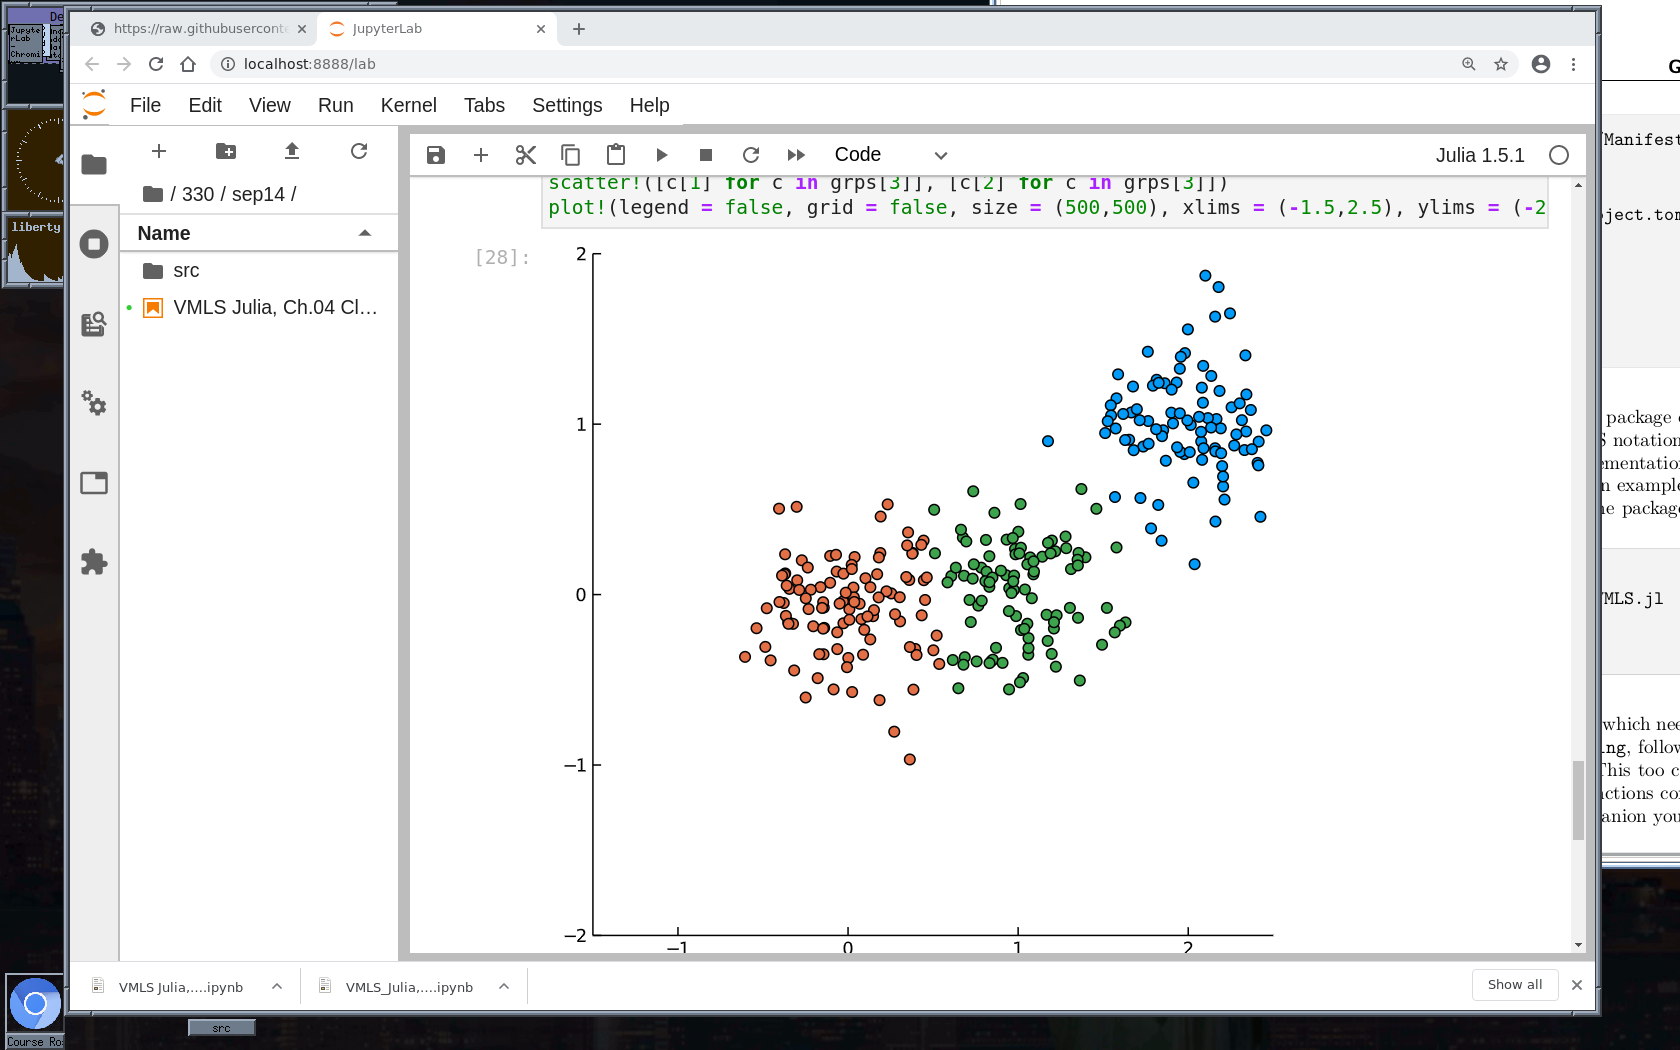This screenshot has width=1680, height=1050.
Task: Switch kernel via Julia 1.5.1 label
Action: (1479, 155)
